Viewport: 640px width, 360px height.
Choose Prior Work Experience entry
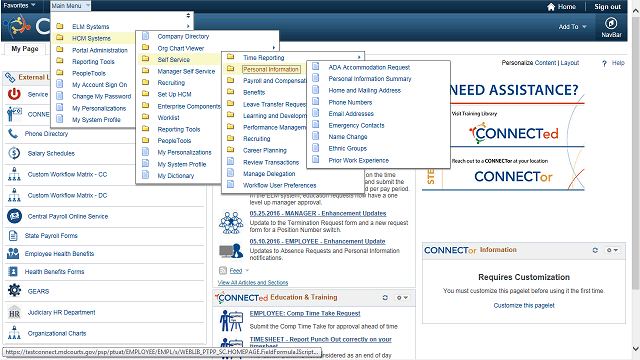(x=358, y=160)
